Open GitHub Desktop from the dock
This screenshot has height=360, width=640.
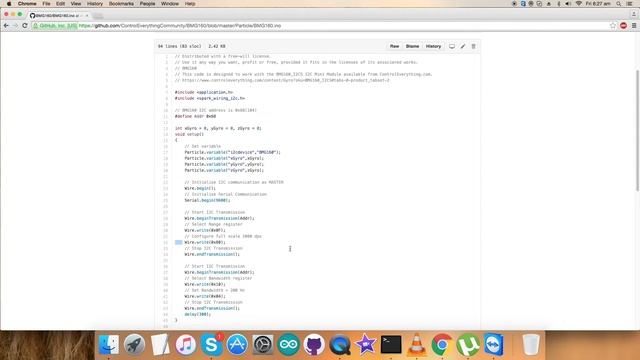[x=314, y=344]
